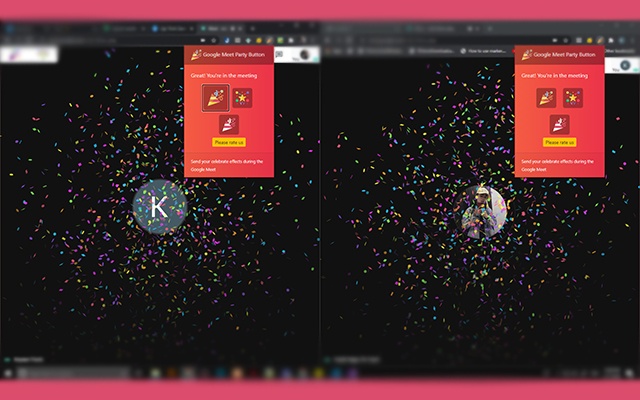Click the Google Meet Party Button logo in left popup header
Image resolution: width=640 pixels, height=400 pixels.
click(x=196, y=54)
